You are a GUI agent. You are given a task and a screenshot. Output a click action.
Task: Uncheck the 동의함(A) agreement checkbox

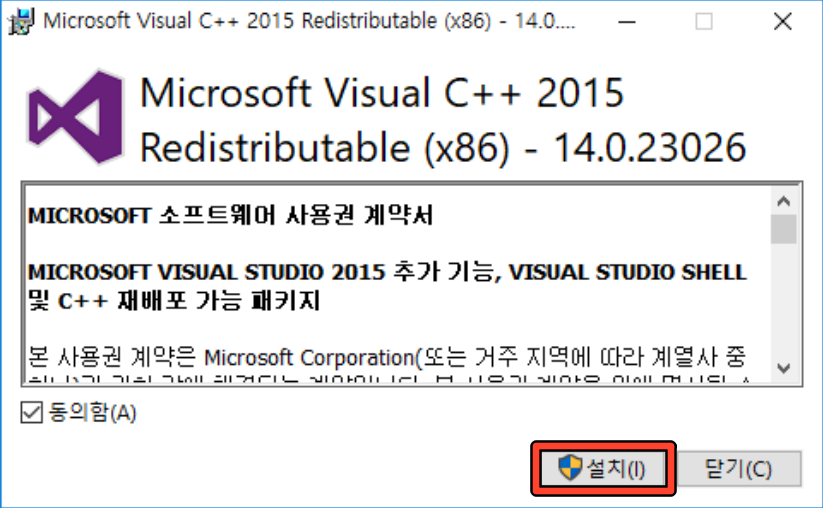pos(31,412)
